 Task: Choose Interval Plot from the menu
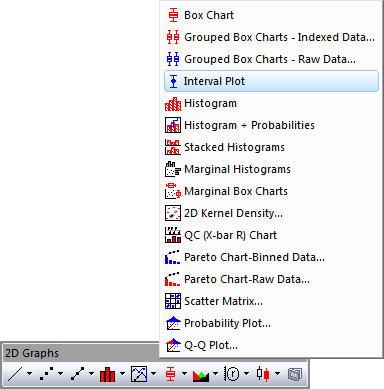(271, 81)
